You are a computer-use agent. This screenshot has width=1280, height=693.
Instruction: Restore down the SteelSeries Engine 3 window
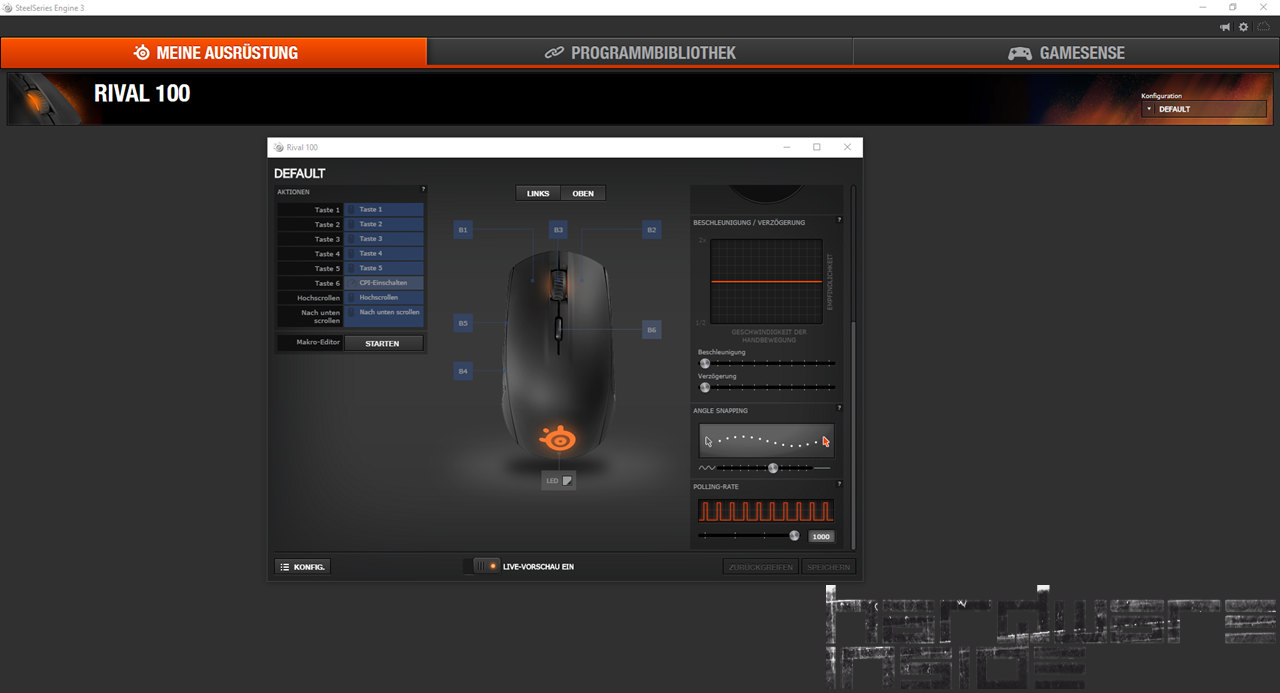click(1233, 7)
